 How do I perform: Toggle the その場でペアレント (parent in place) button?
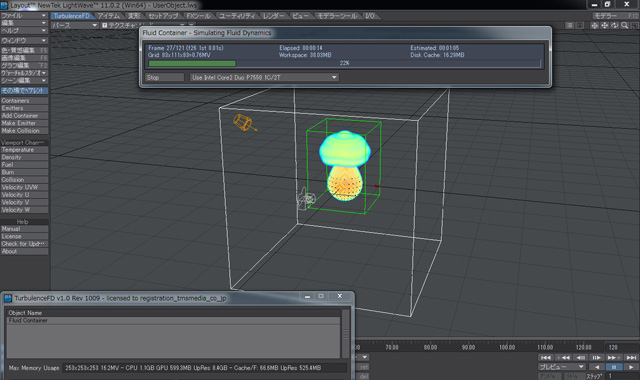(x=24, y=91)
